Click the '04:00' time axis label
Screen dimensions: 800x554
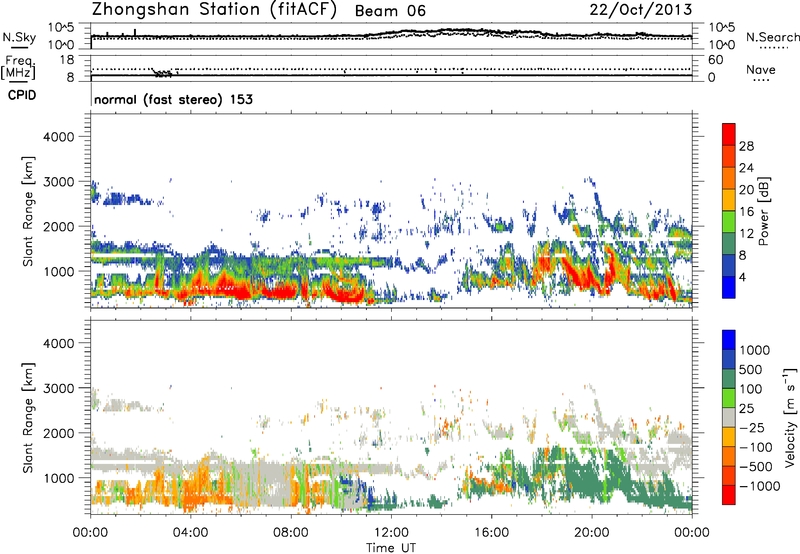190,533
